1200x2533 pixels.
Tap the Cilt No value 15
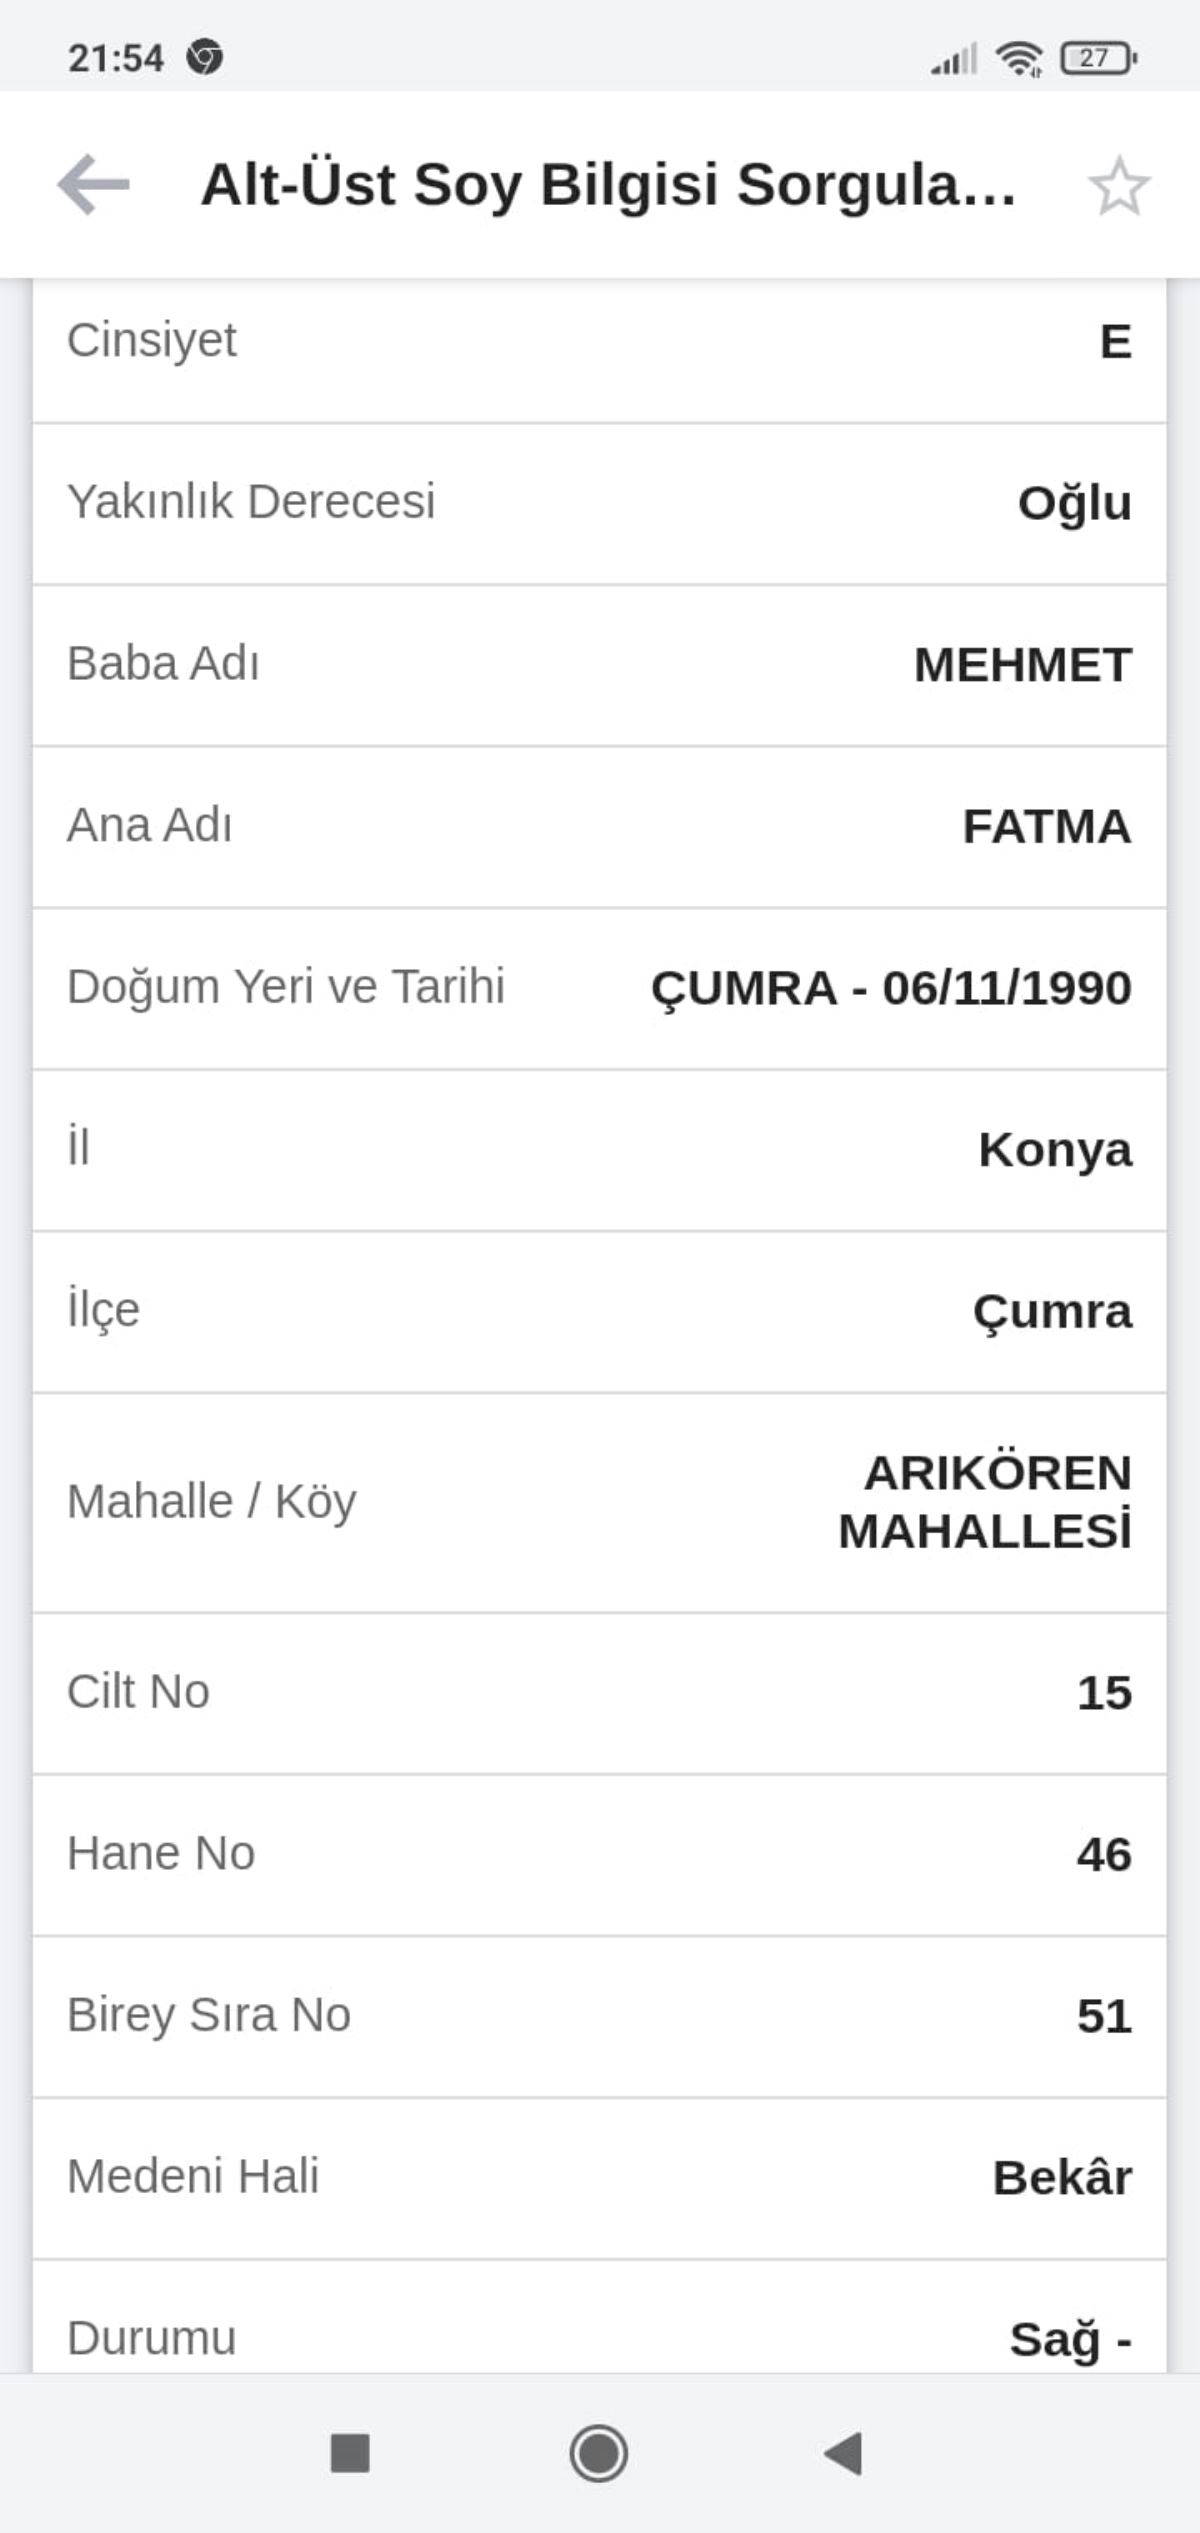pos(1104,1693)
